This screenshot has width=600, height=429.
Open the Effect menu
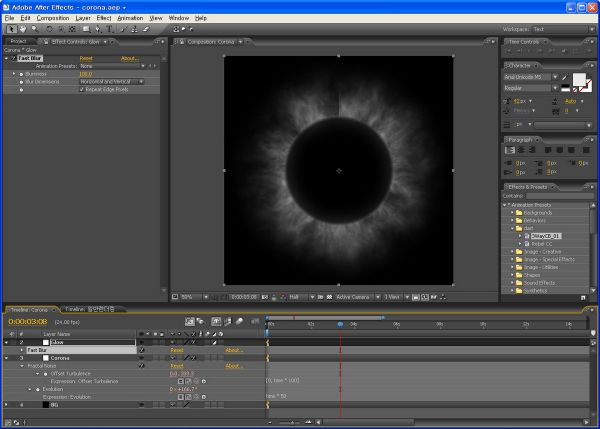point(104,18)
